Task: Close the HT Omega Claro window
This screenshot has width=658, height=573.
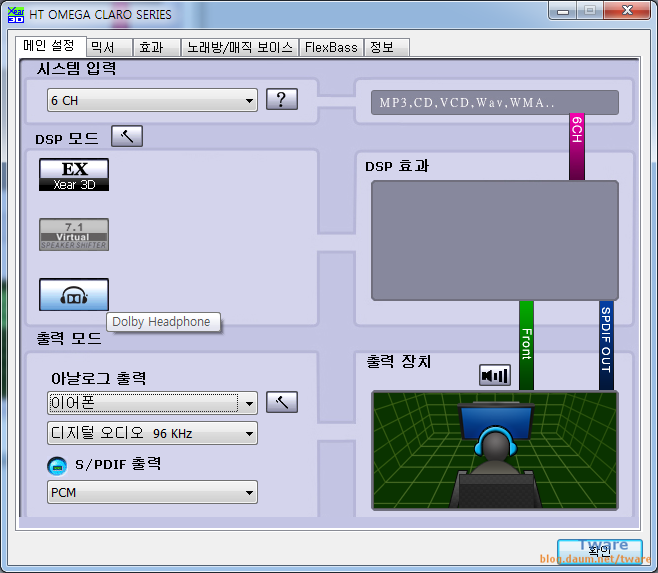Action: tap(627, 10)
